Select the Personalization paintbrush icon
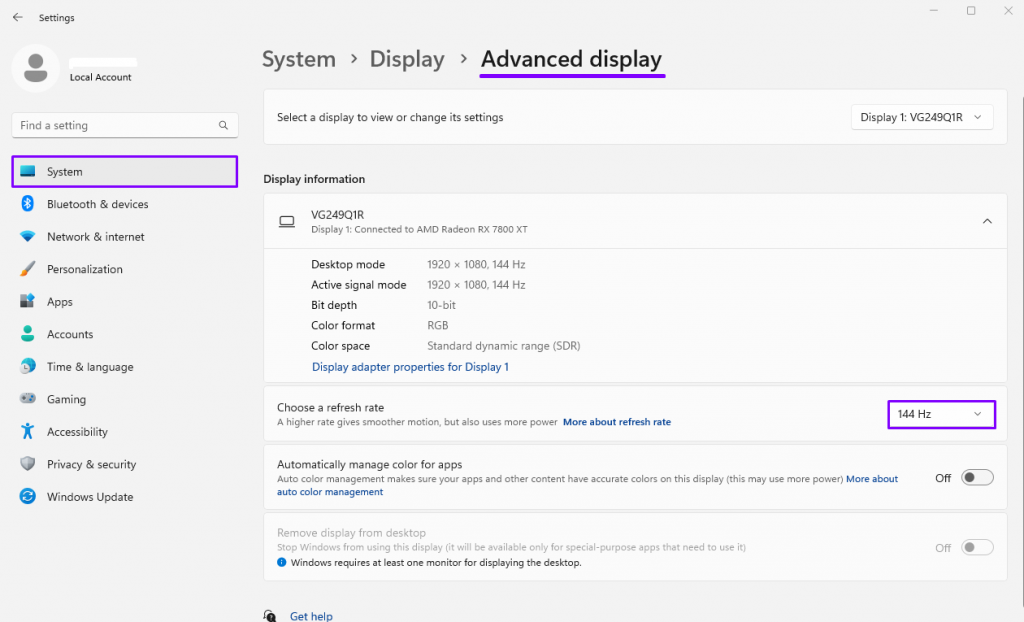The width and height of the screenshot is (1024, 622). click(28, 269)
